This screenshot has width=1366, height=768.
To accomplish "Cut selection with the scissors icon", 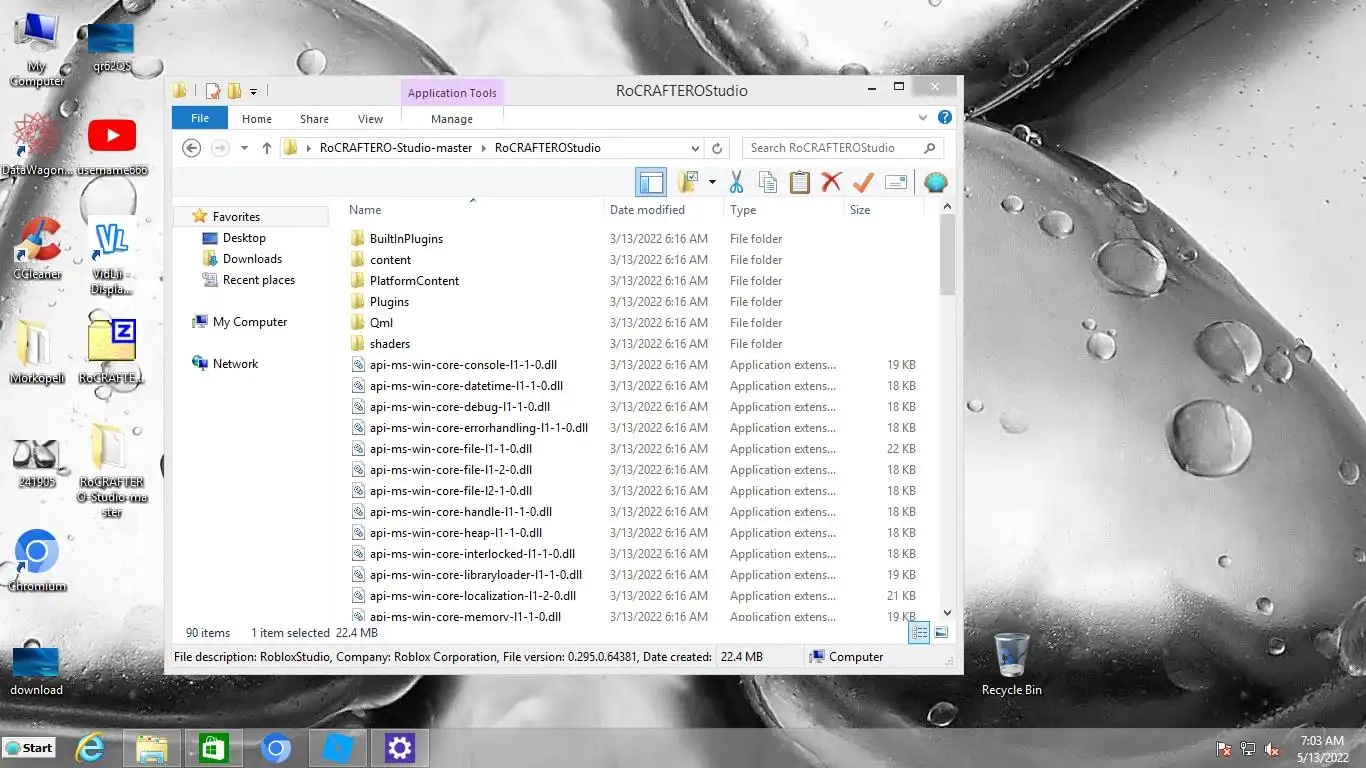I will (x=736, y=182).
